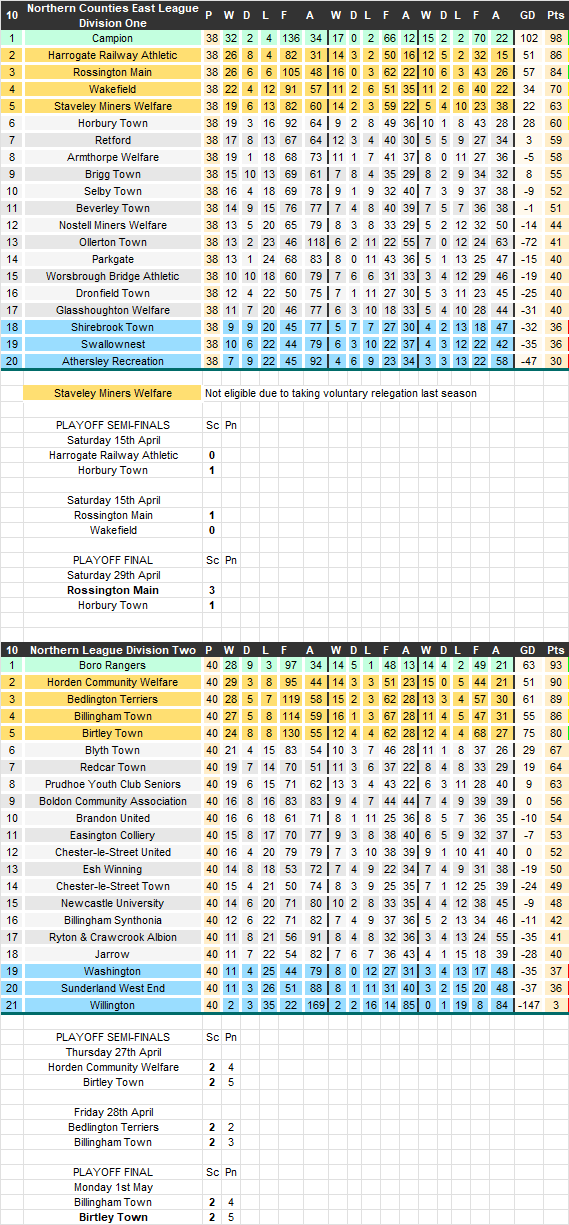This screenshot has height=1225, width=569.
Task: Select Beverley Town team name
Action: pyautogui.click(x=112, y=208)
